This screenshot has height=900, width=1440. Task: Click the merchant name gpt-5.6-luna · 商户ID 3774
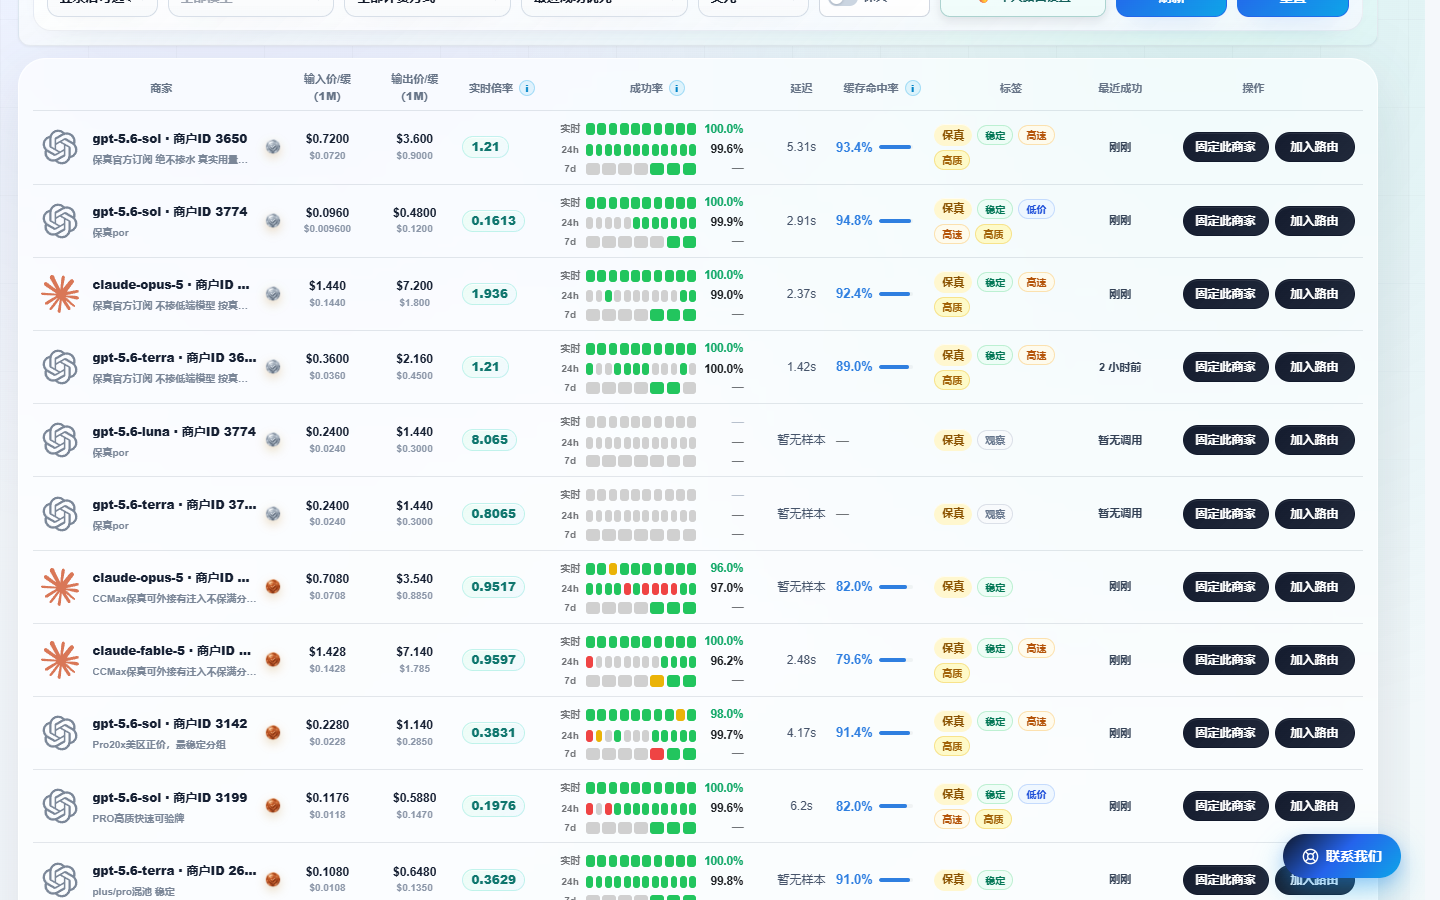coord(174,432)
